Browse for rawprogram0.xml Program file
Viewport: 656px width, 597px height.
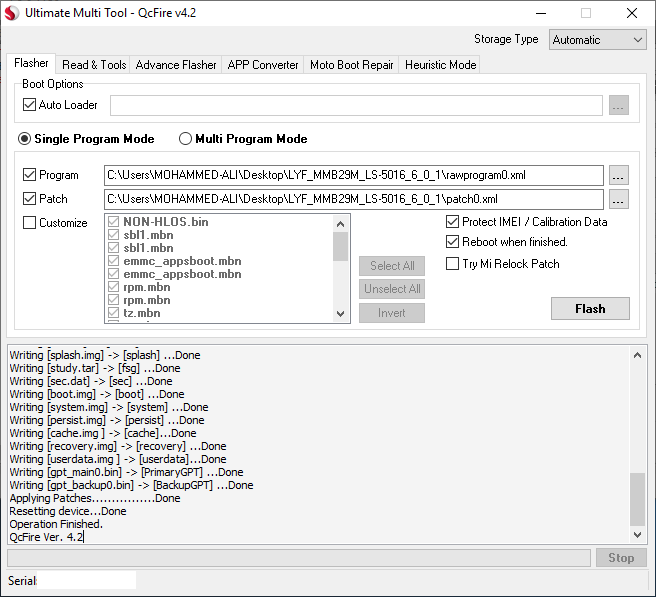coord(618,175)
